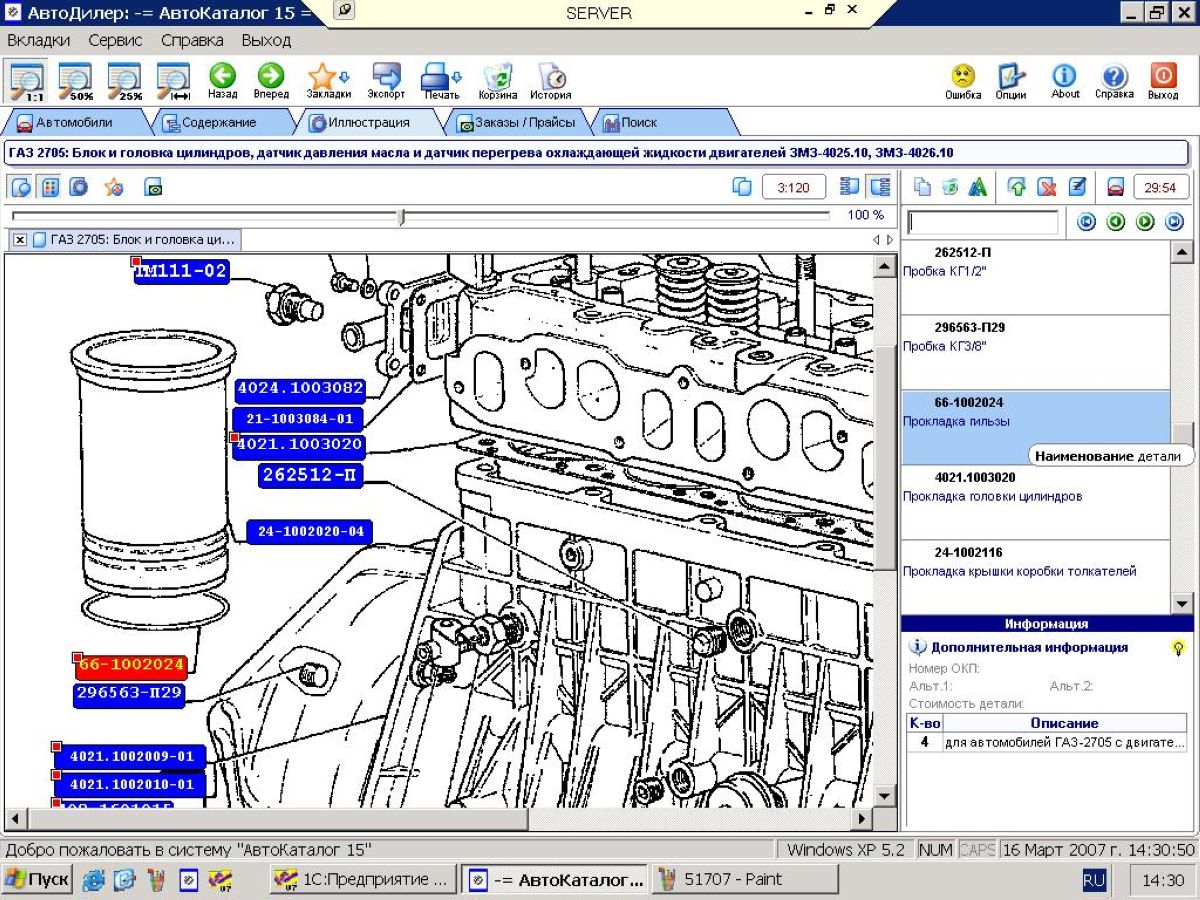Open the Сервис menu
This screenshot has width=1200, height=900.
click(x=115, y=41)
